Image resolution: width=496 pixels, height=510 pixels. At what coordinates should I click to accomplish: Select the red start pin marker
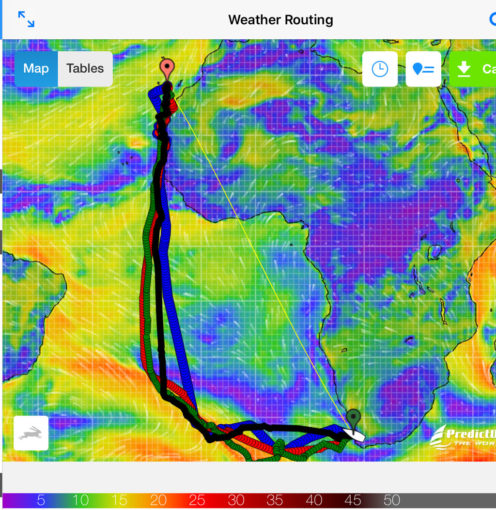coord(167,69)
